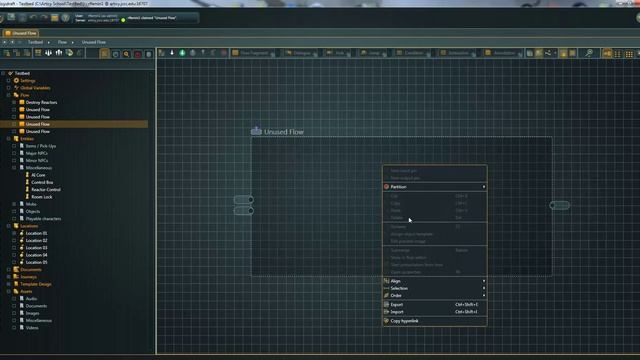Select Global Variables in the navigator
The image size is (640, 360).
pos(35,88)
